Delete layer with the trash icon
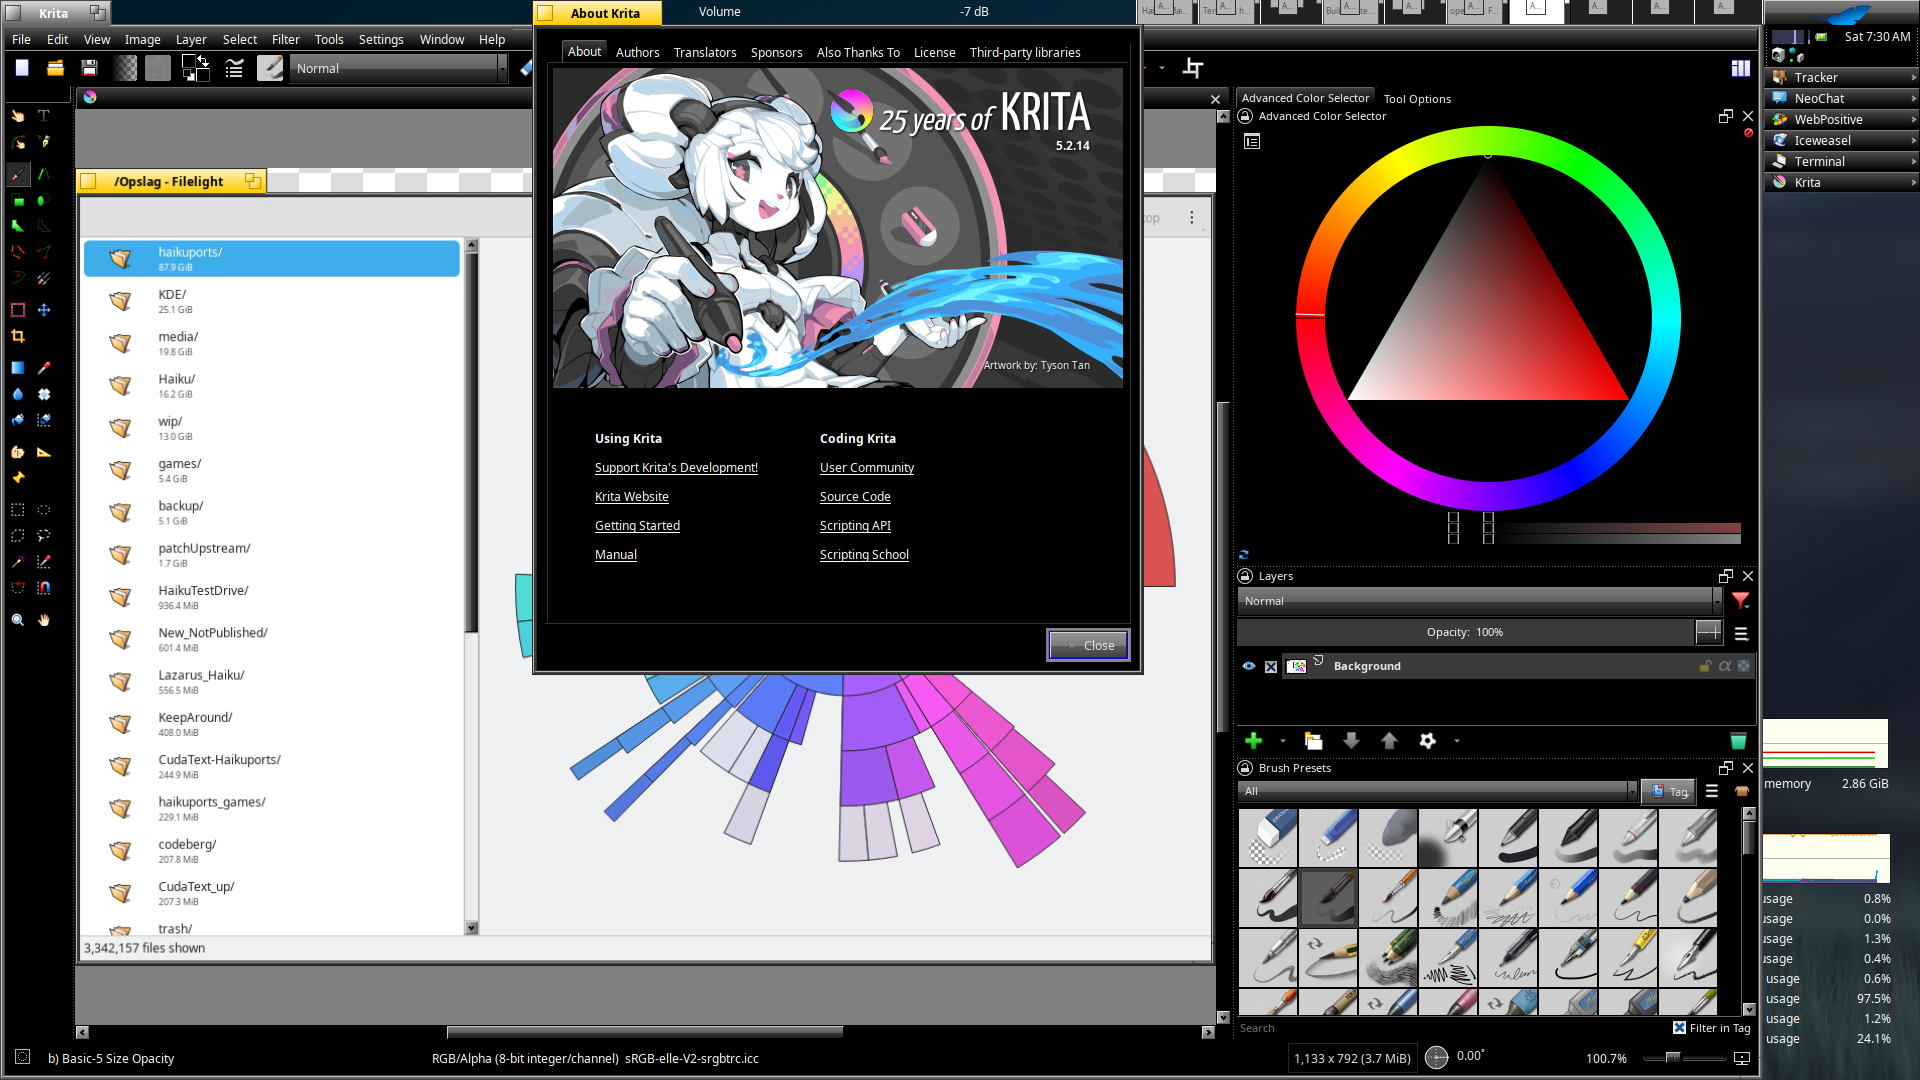Screen dimensions: 1920x1080 (1738, 741)
